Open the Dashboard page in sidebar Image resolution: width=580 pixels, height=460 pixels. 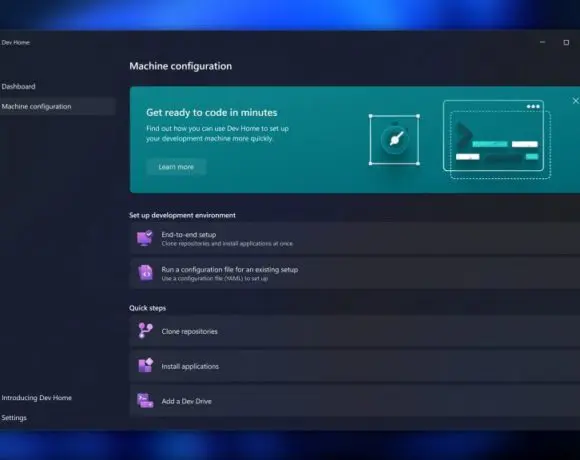tap(18, 87)
